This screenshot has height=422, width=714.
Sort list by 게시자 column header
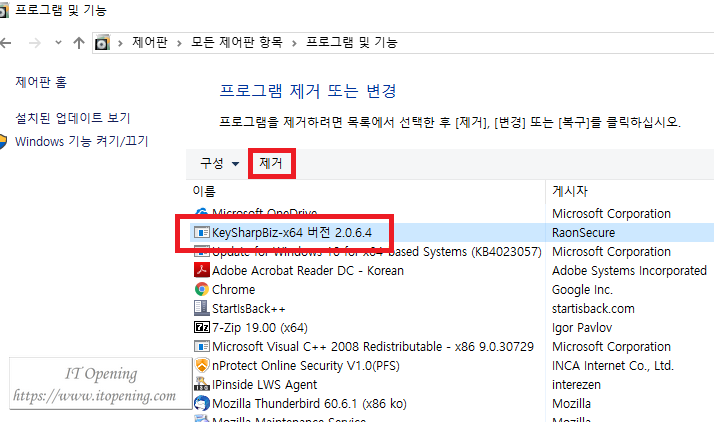(570, 190)
